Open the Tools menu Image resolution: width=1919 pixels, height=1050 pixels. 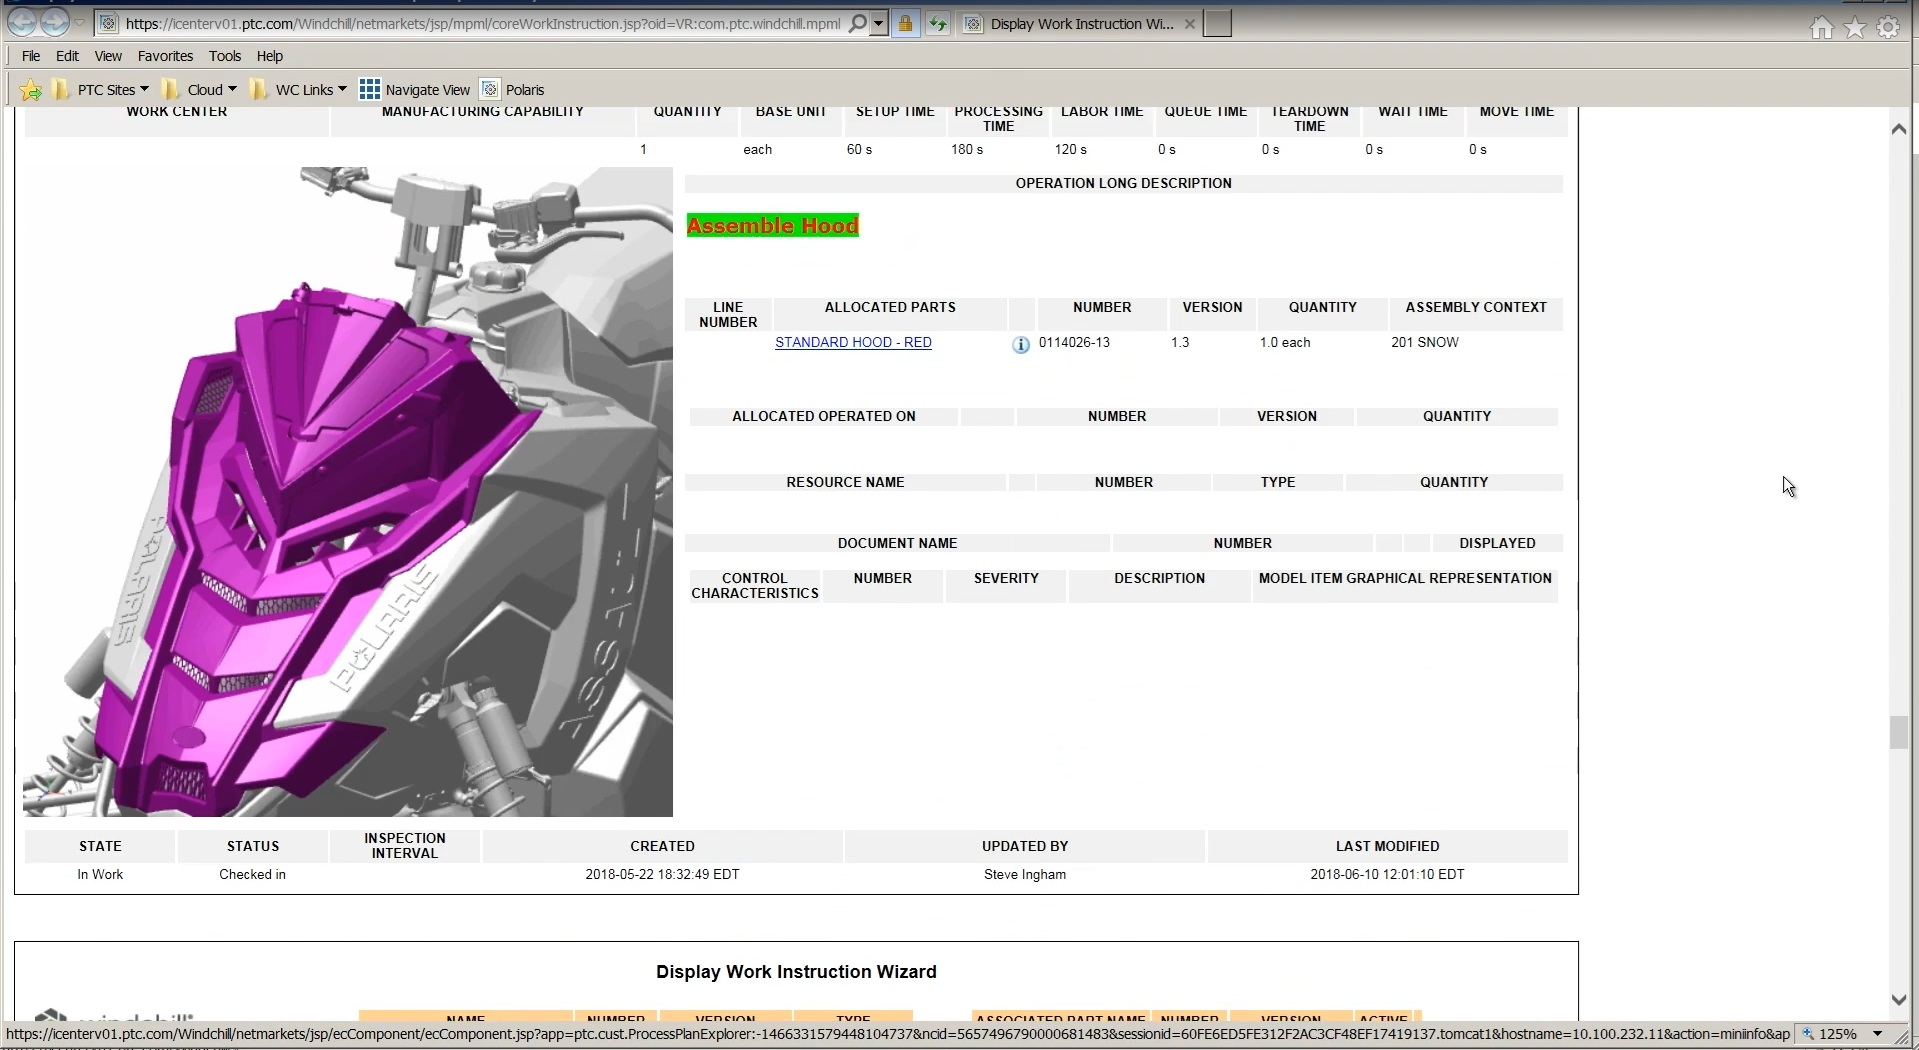(x=225, y=56)
